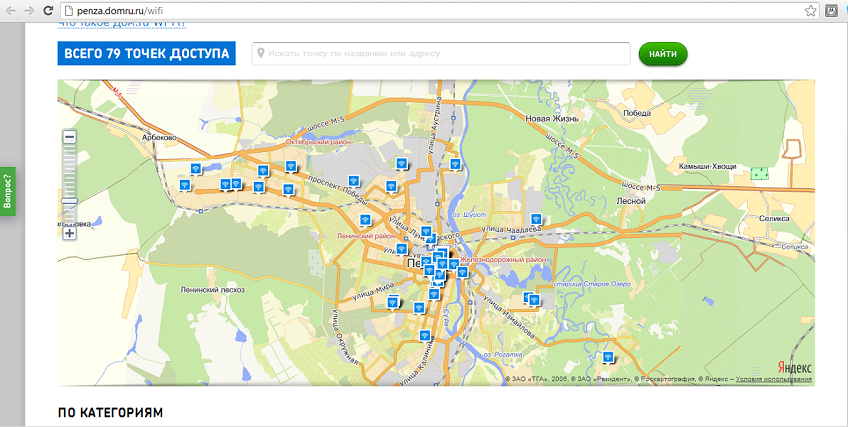Click Wi-Fi marker near улица Аустрина top
The width and height of the screenshot is (848, 427).
pos(455,164)
